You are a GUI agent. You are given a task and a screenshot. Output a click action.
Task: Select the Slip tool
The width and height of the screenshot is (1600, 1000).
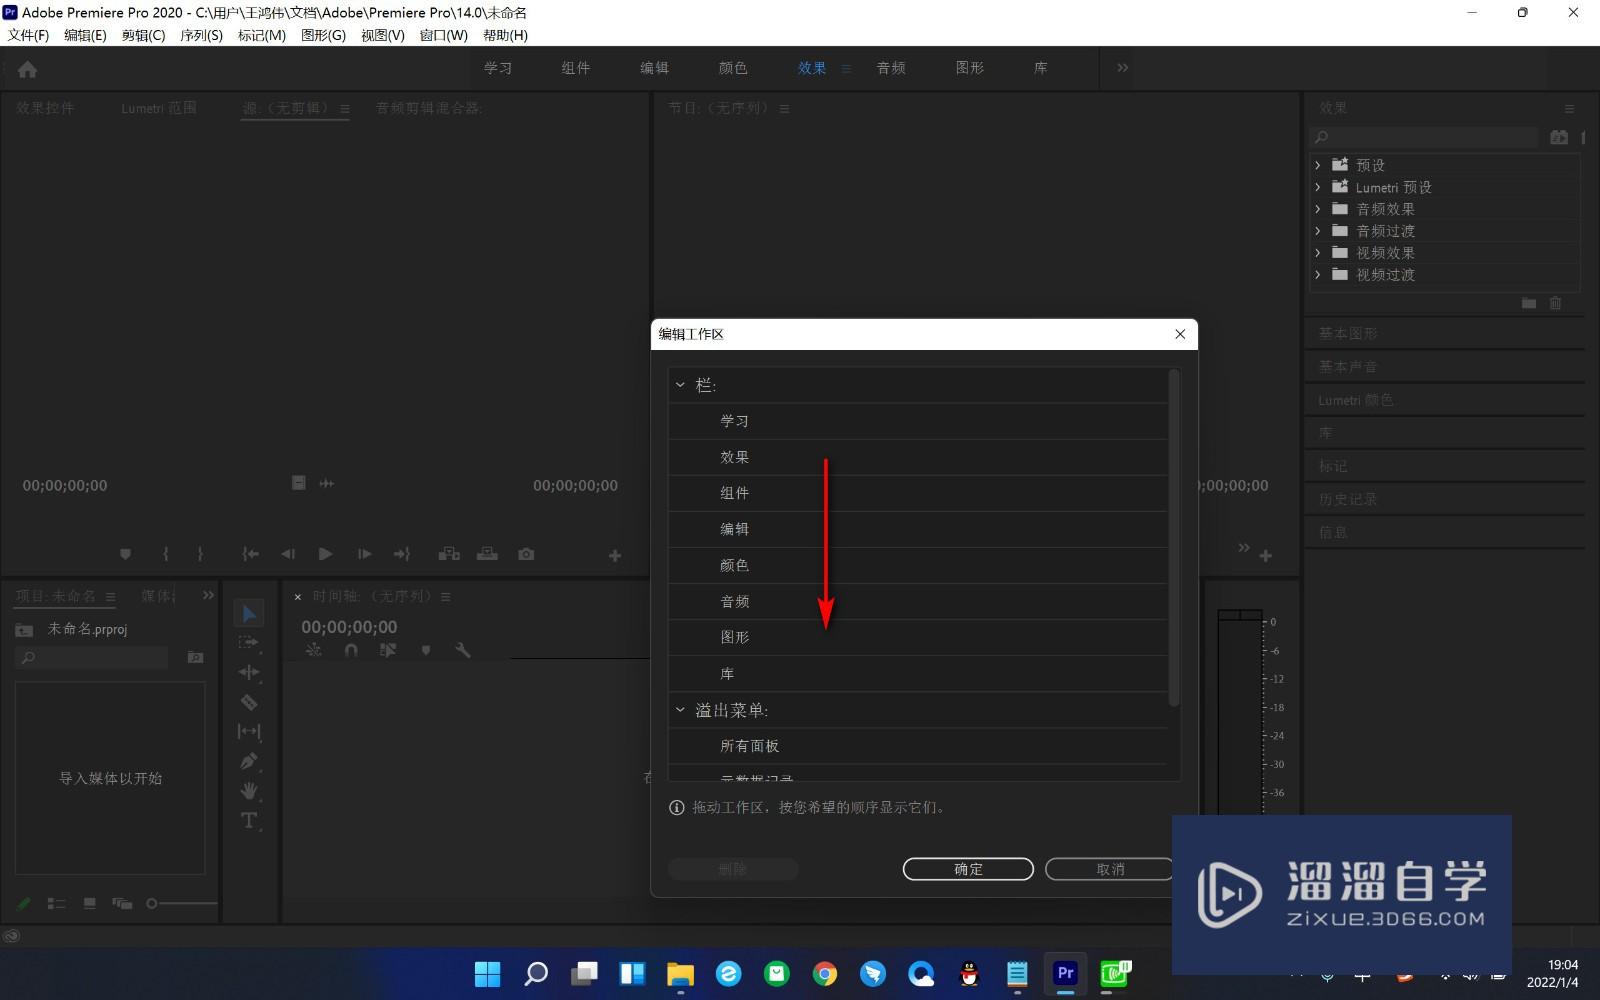click(x=249, y=731)
